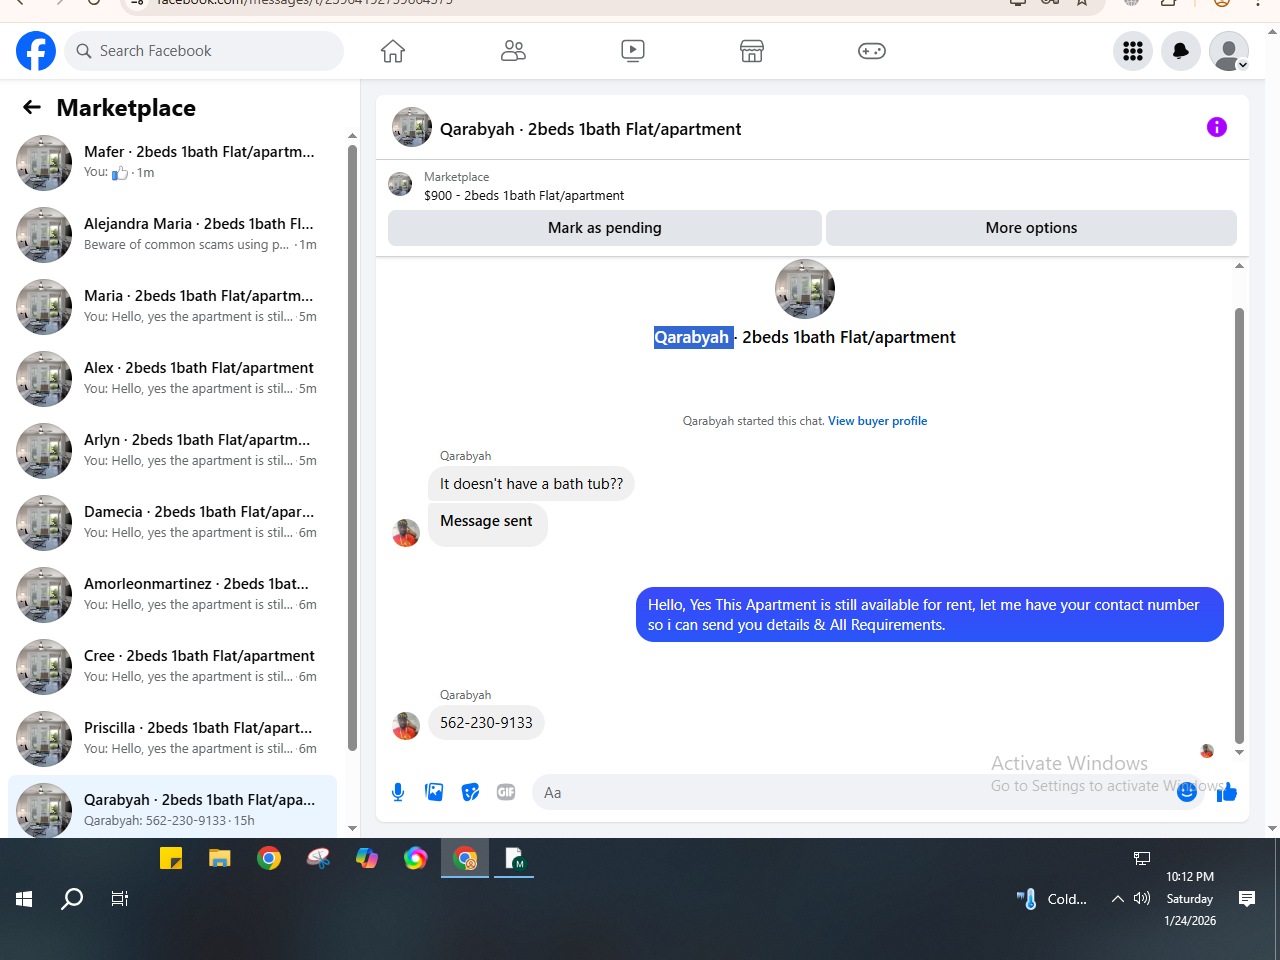Screen dimensions: 1280x960
Task: Open the Facebook Home icon
Action: click(x=393, y=51)
